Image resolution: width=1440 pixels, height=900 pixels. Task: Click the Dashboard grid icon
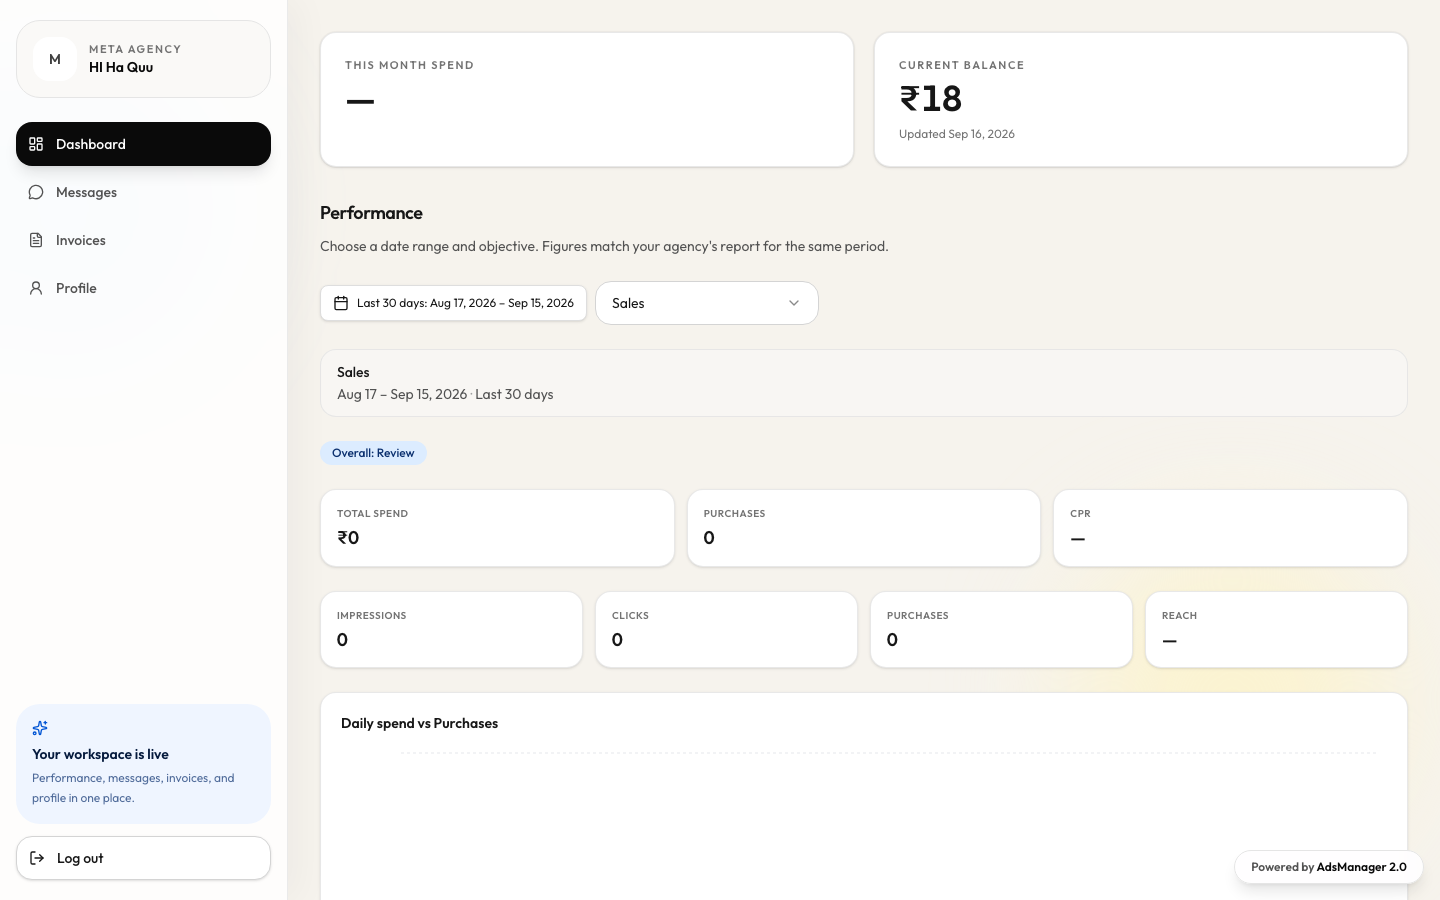click(36, 144)
